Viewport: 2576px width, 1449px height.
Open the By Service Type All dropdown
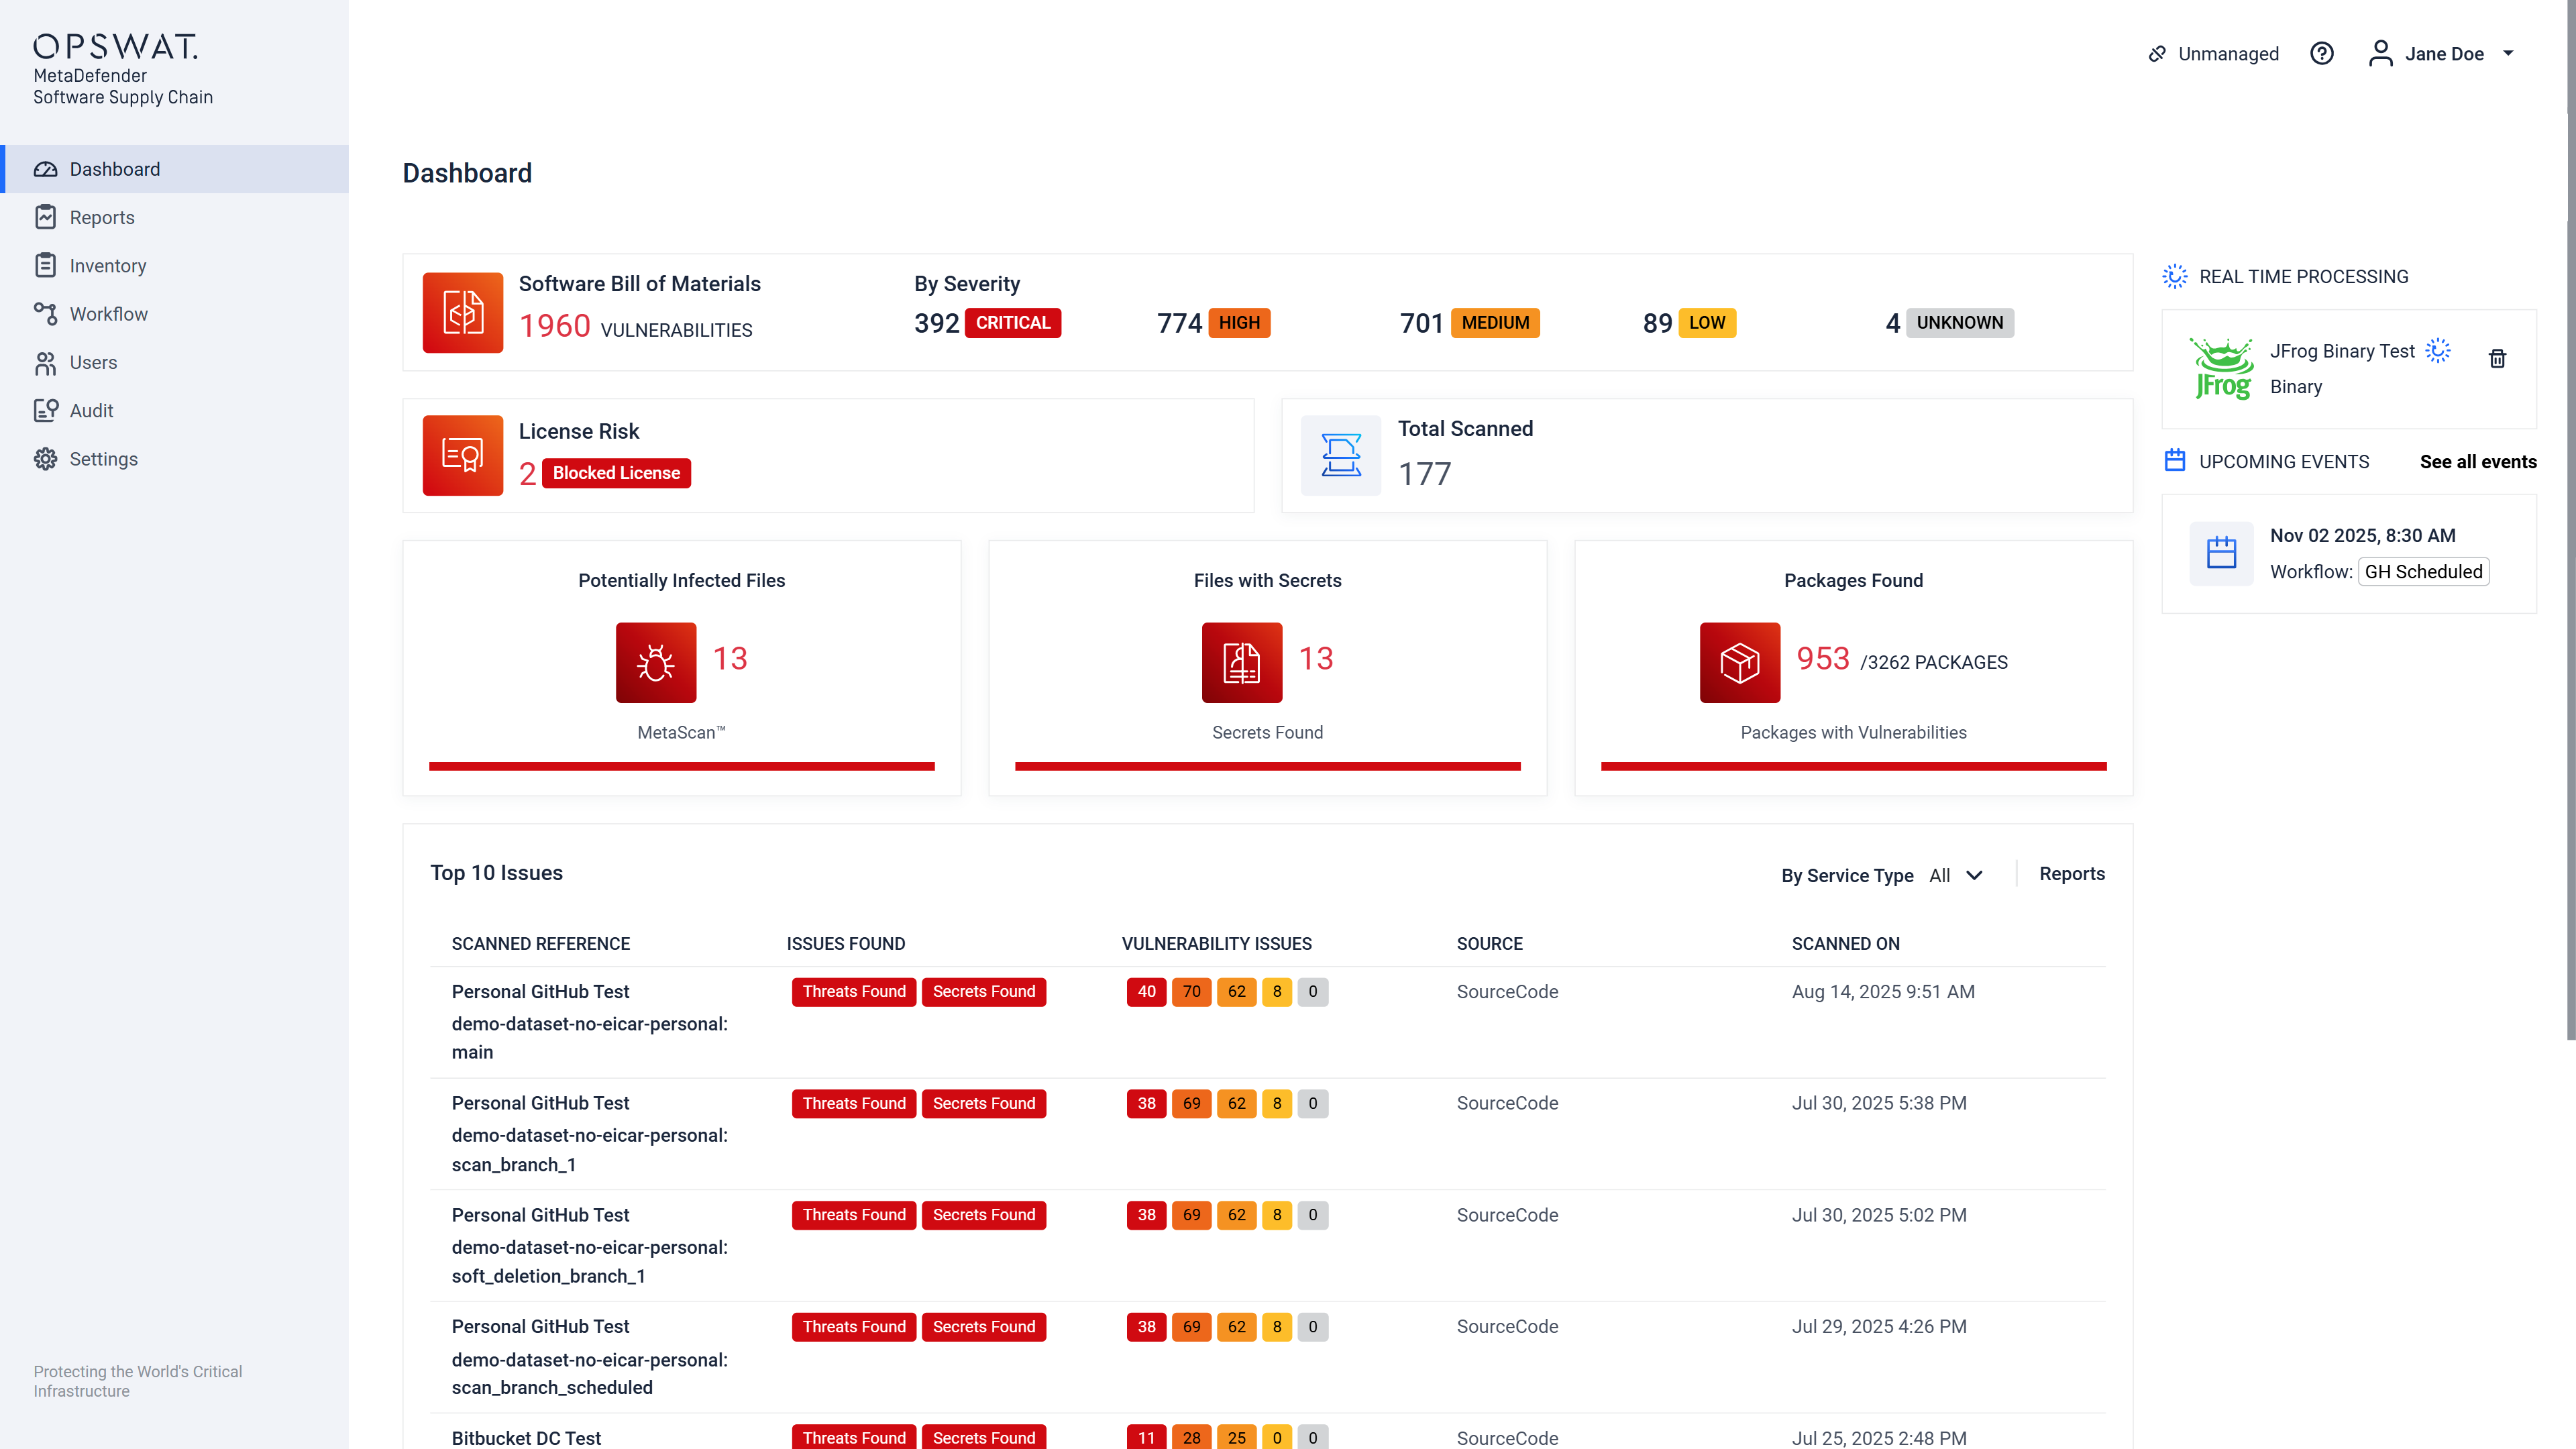(x=1956, y=876)
